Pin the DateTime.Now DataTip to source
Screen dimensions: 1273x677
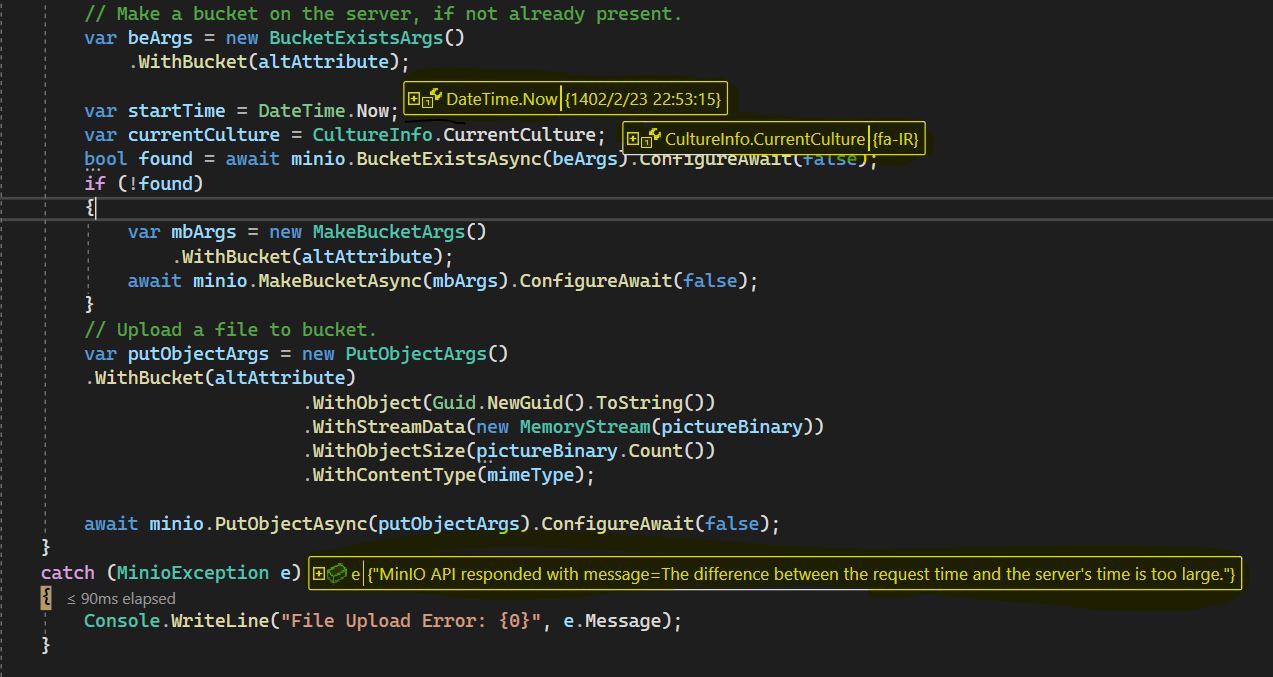coord(438,95)
